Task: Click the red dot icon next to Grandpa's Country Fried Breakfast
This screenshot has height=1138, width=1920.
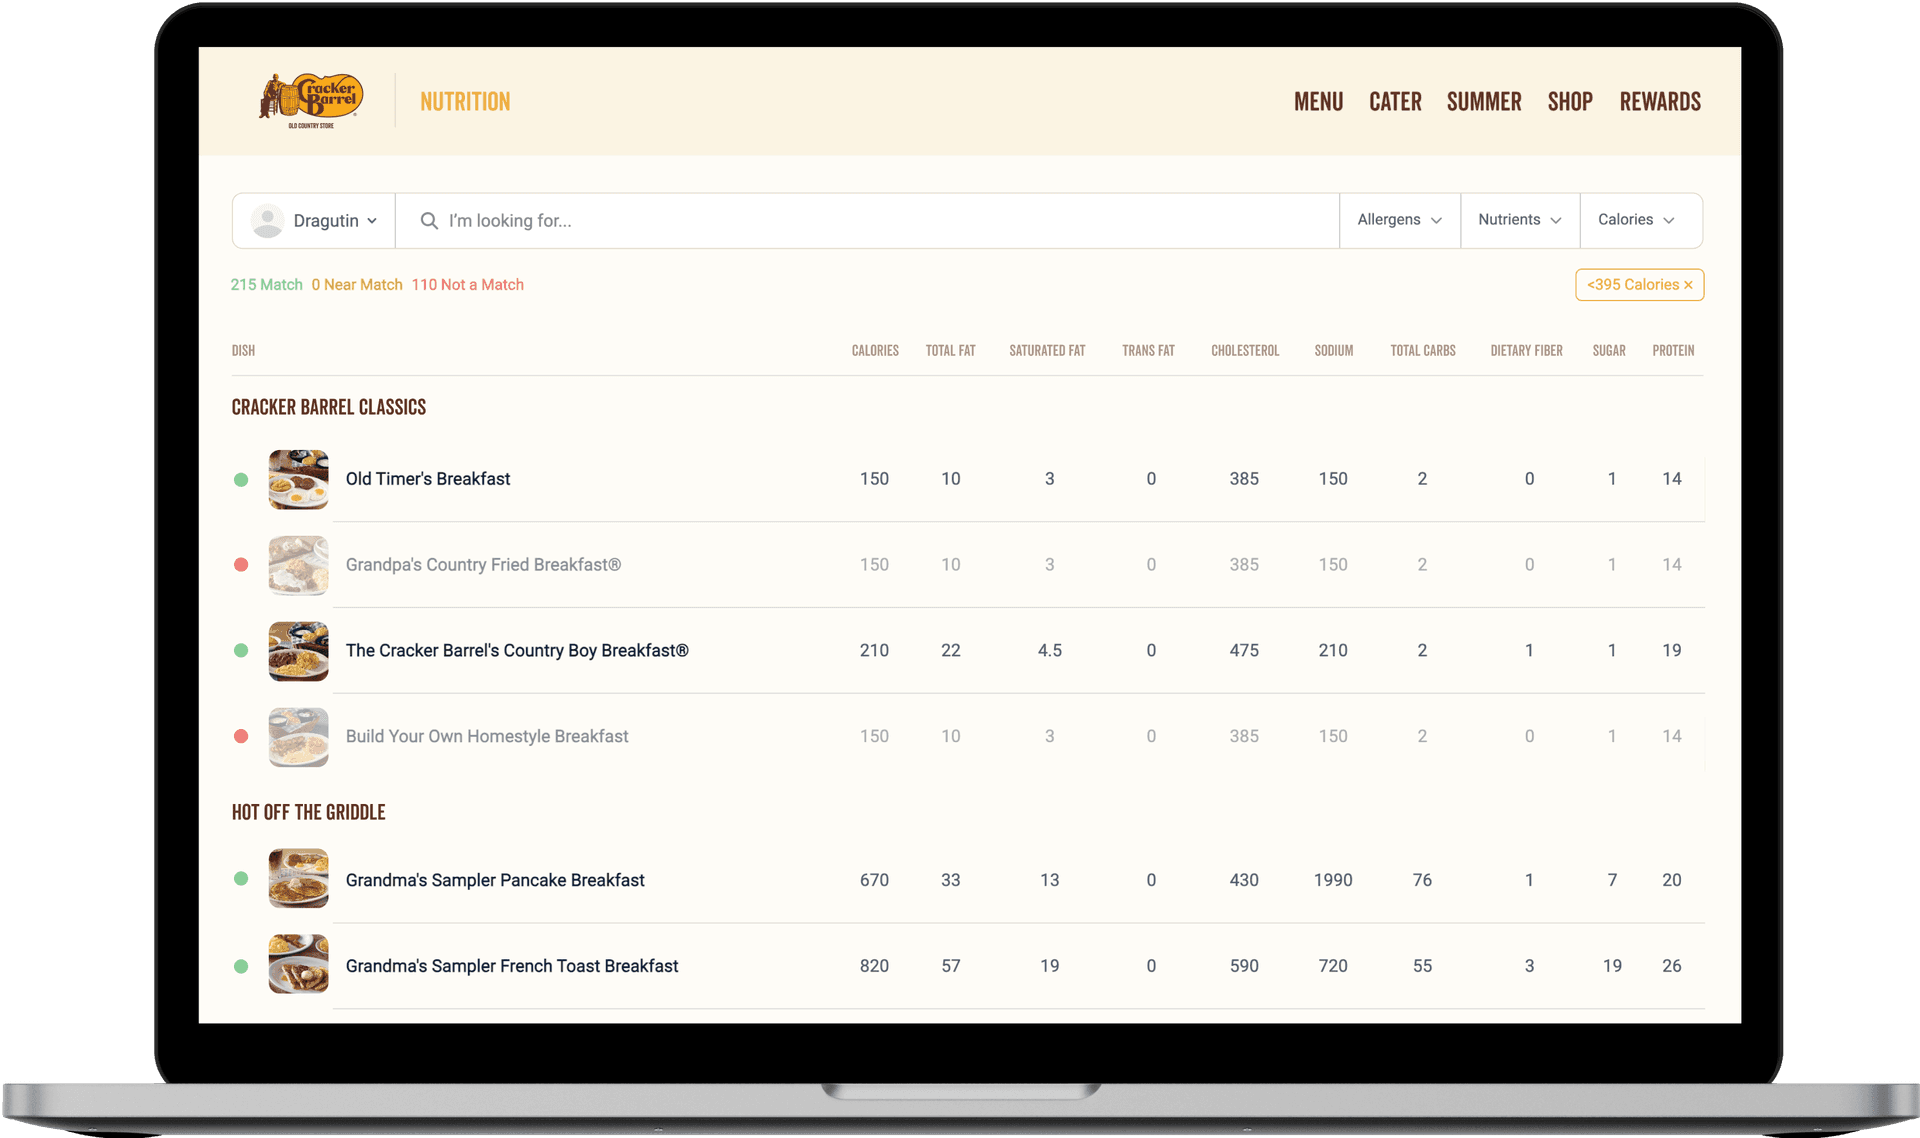Action: point(241,564)
